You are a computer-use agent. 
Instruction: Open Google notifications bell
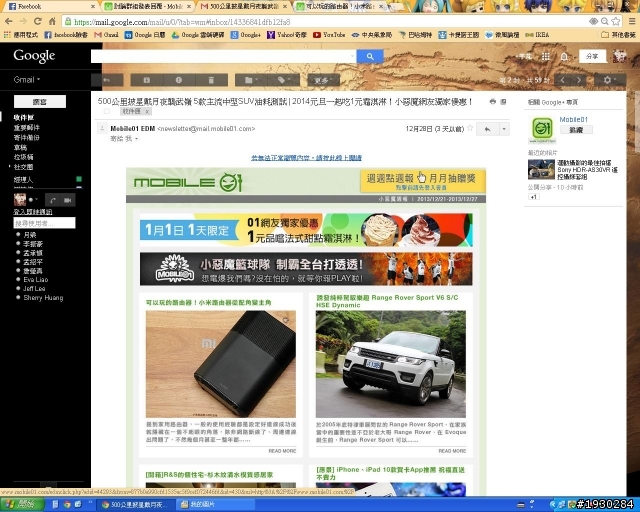(x=564, y=57)
